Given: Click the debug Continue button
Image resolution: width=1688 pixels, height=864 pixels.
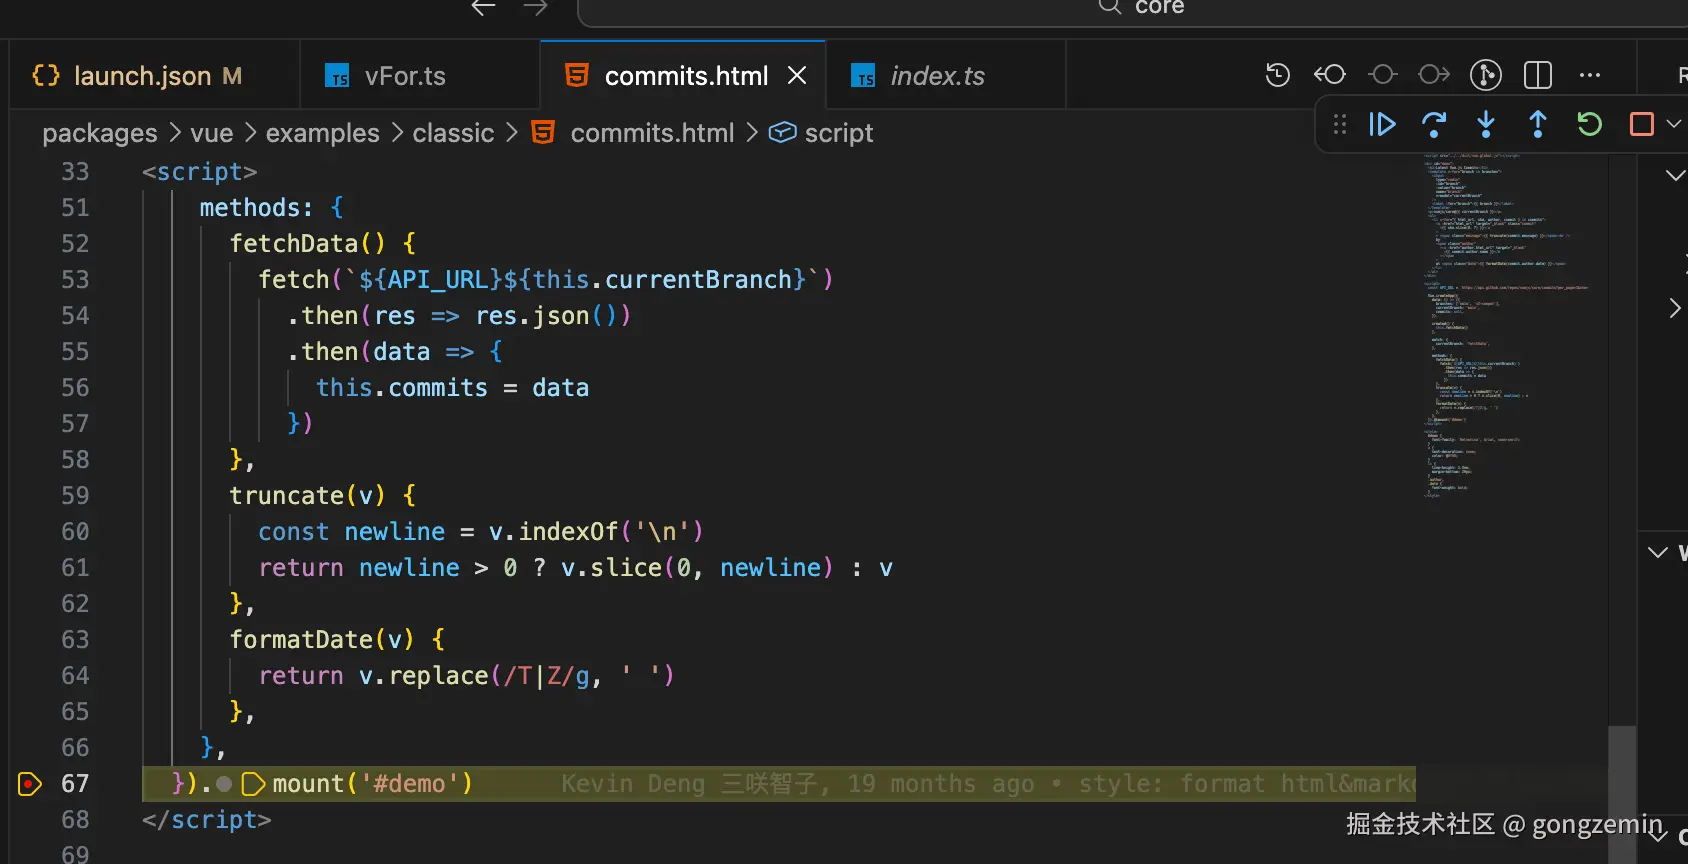Looking at the screenshot, I should [1382, 125].
